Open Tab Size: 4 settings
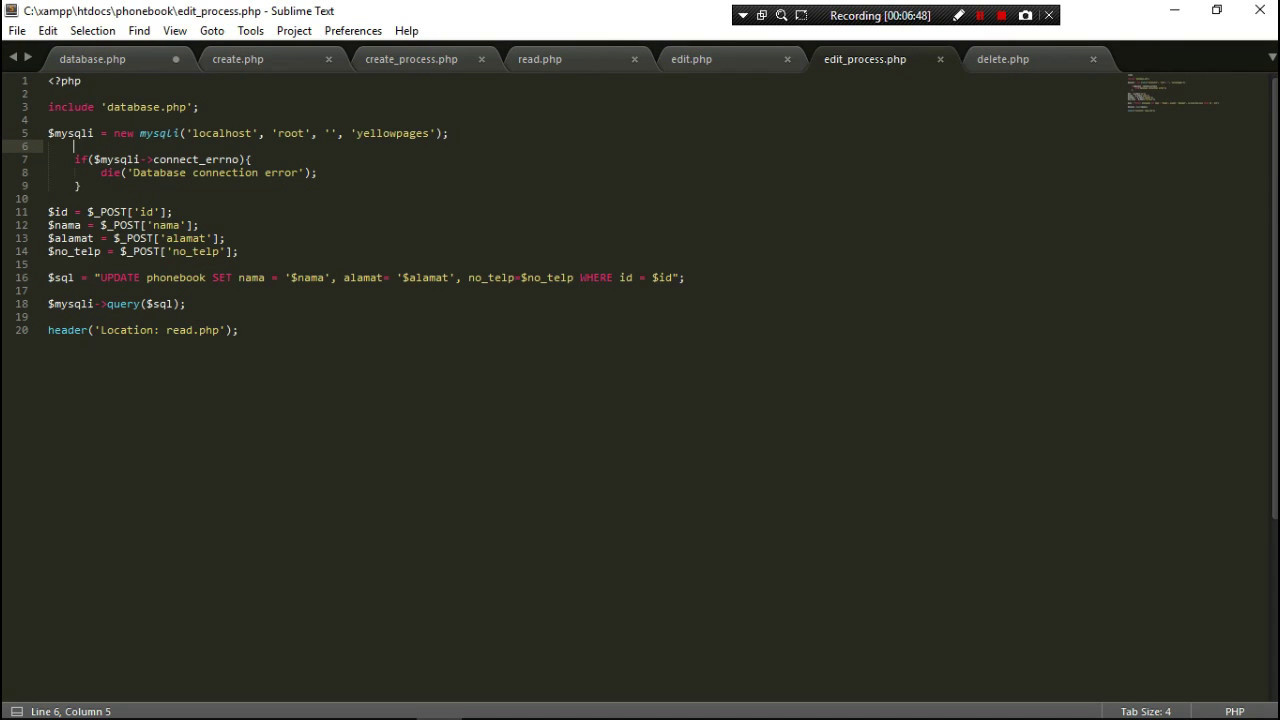This screenshot has width=1280, height=720. [1145, 711]
